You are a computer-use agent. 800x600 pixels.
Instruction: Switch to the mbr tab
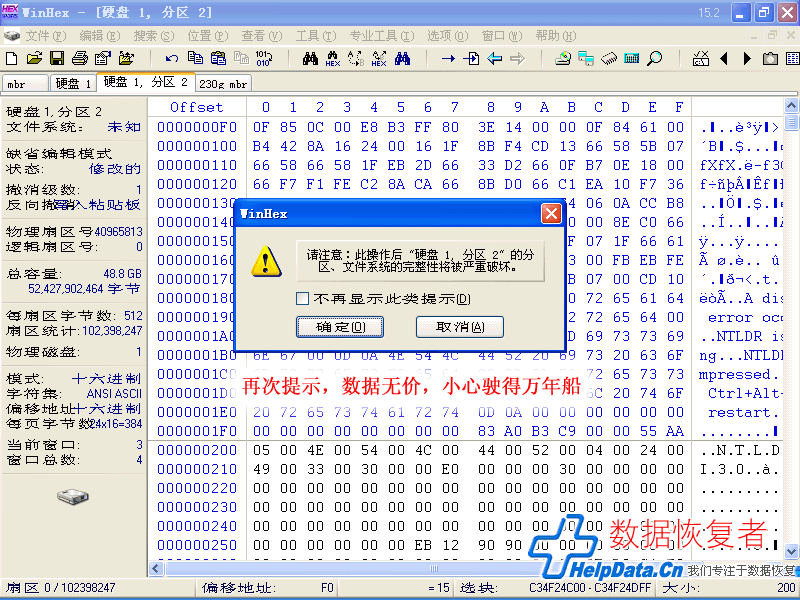(24, 84)
